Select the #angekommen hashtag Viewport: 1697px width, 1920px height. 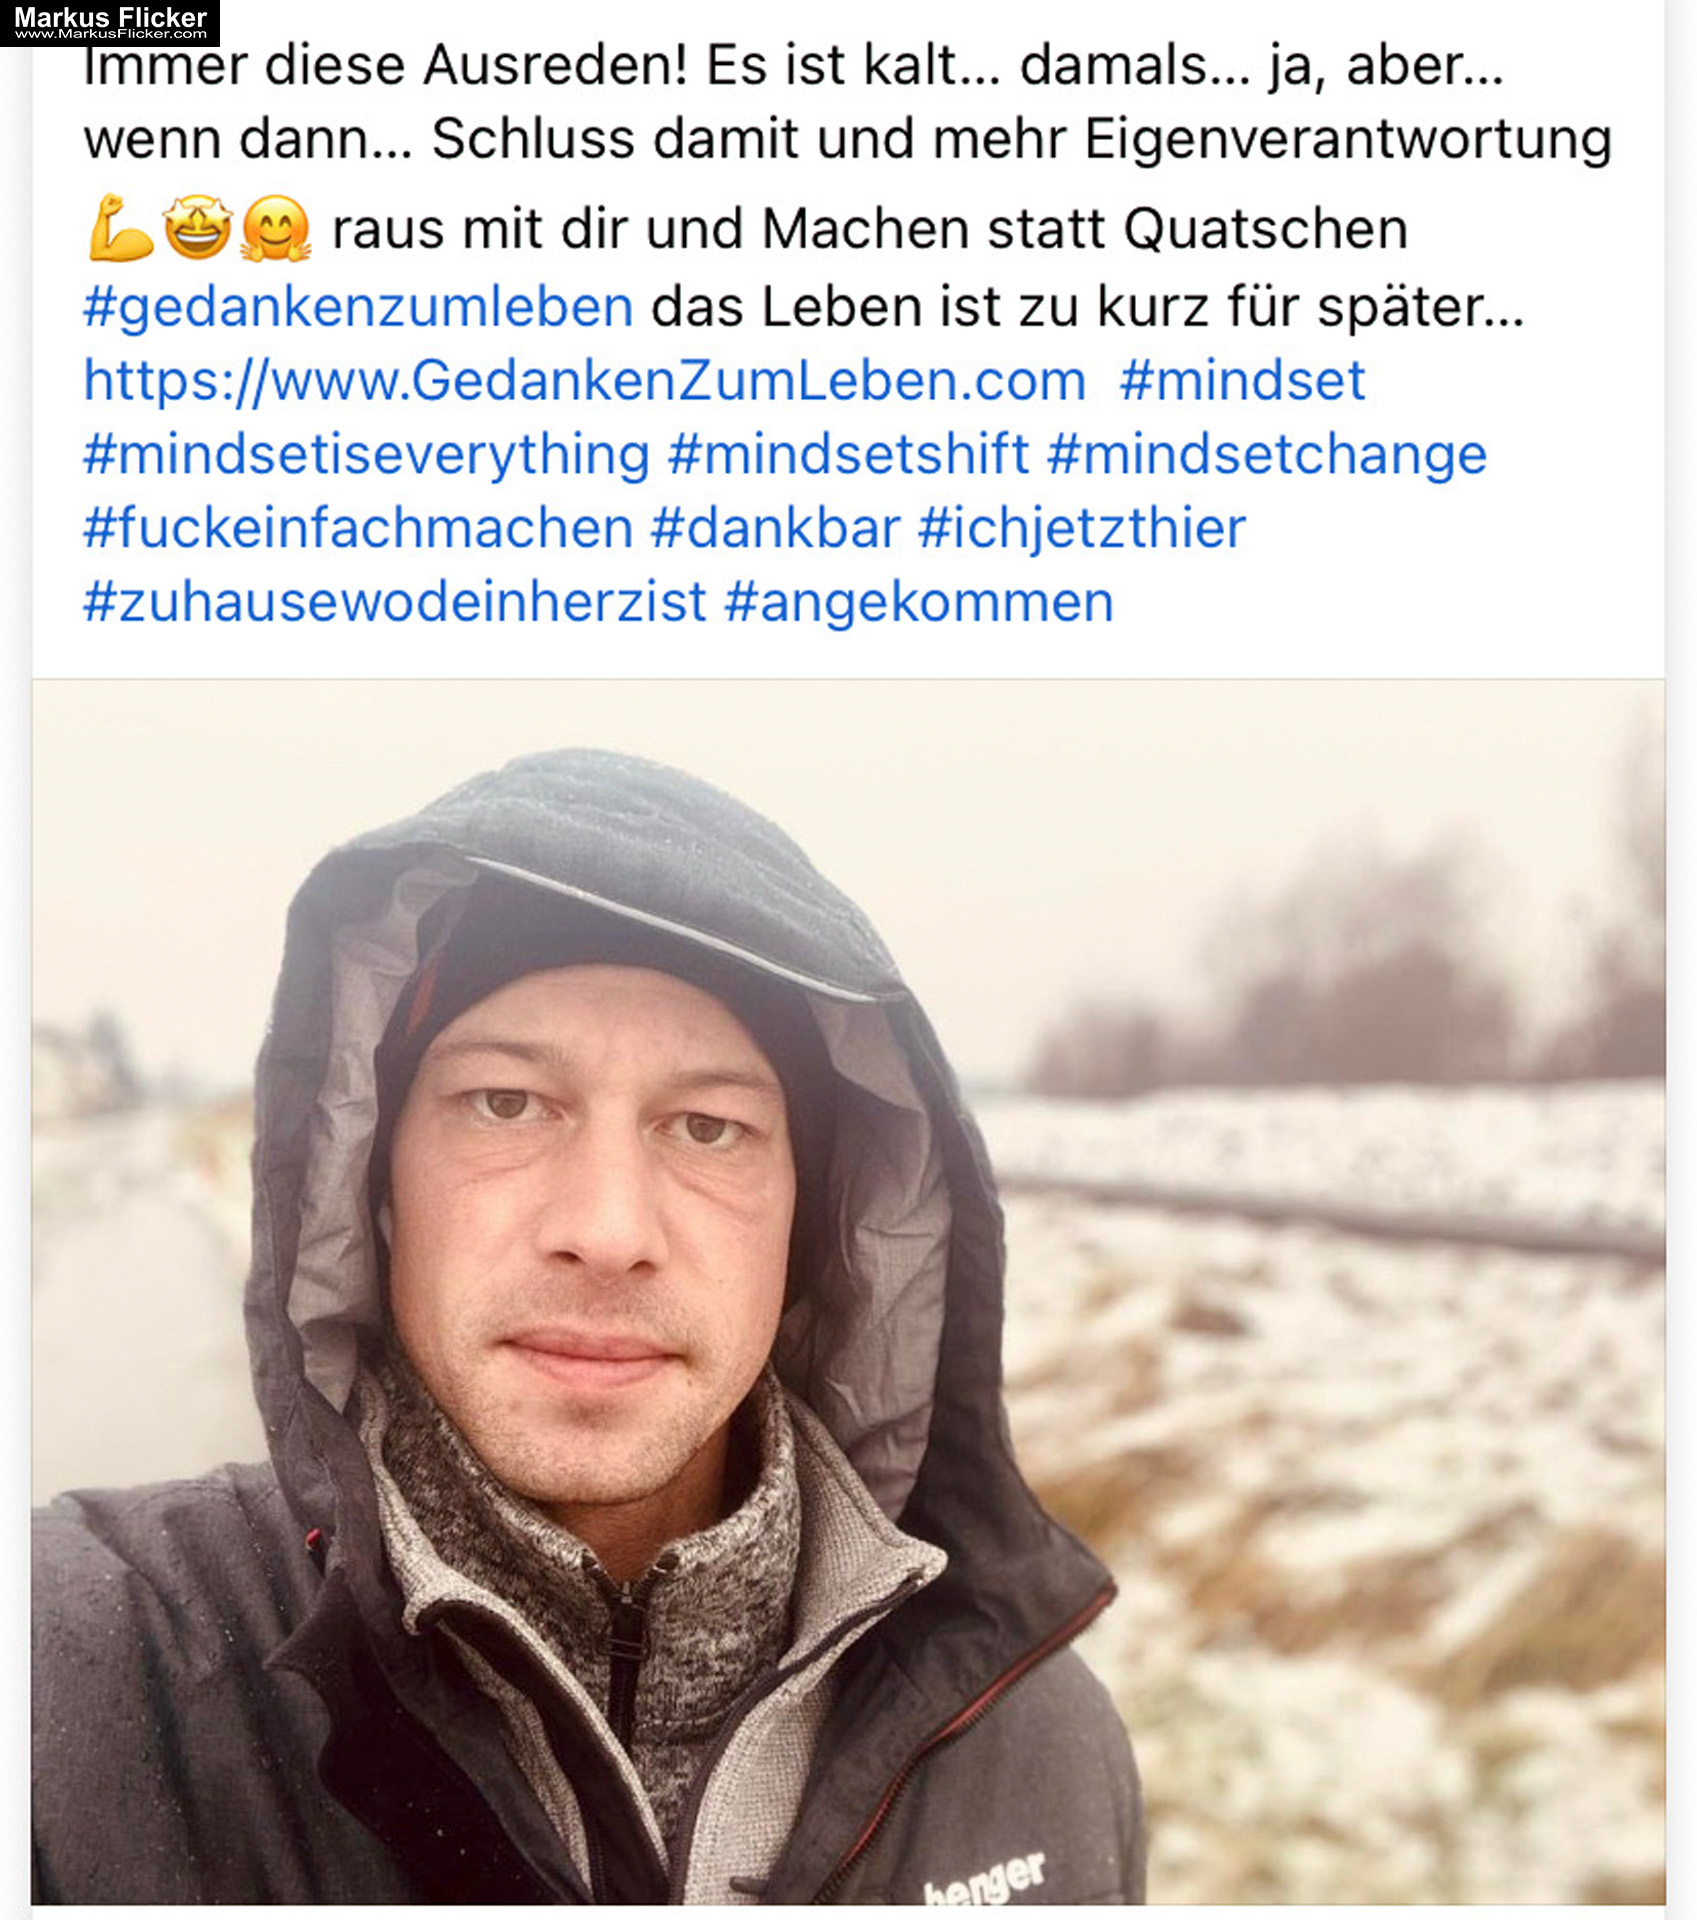[x=919, y=602]
